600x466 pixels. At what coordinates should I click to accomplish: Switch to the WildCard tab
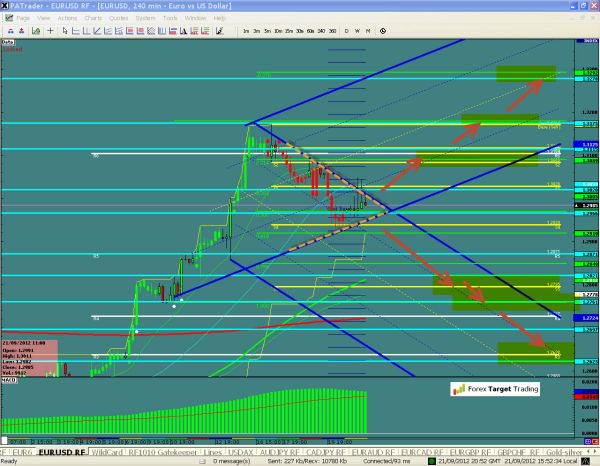(x=108, y=451)
